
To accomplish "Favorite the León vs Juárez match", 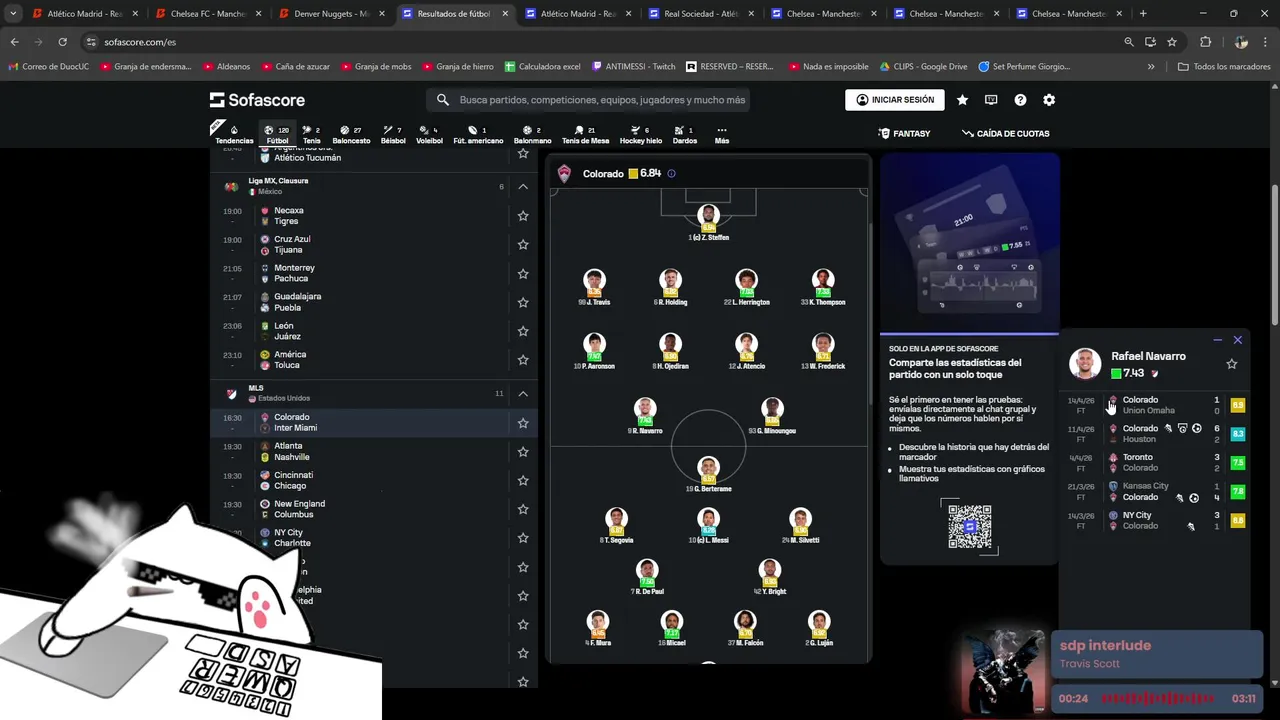I will point(523,331).
